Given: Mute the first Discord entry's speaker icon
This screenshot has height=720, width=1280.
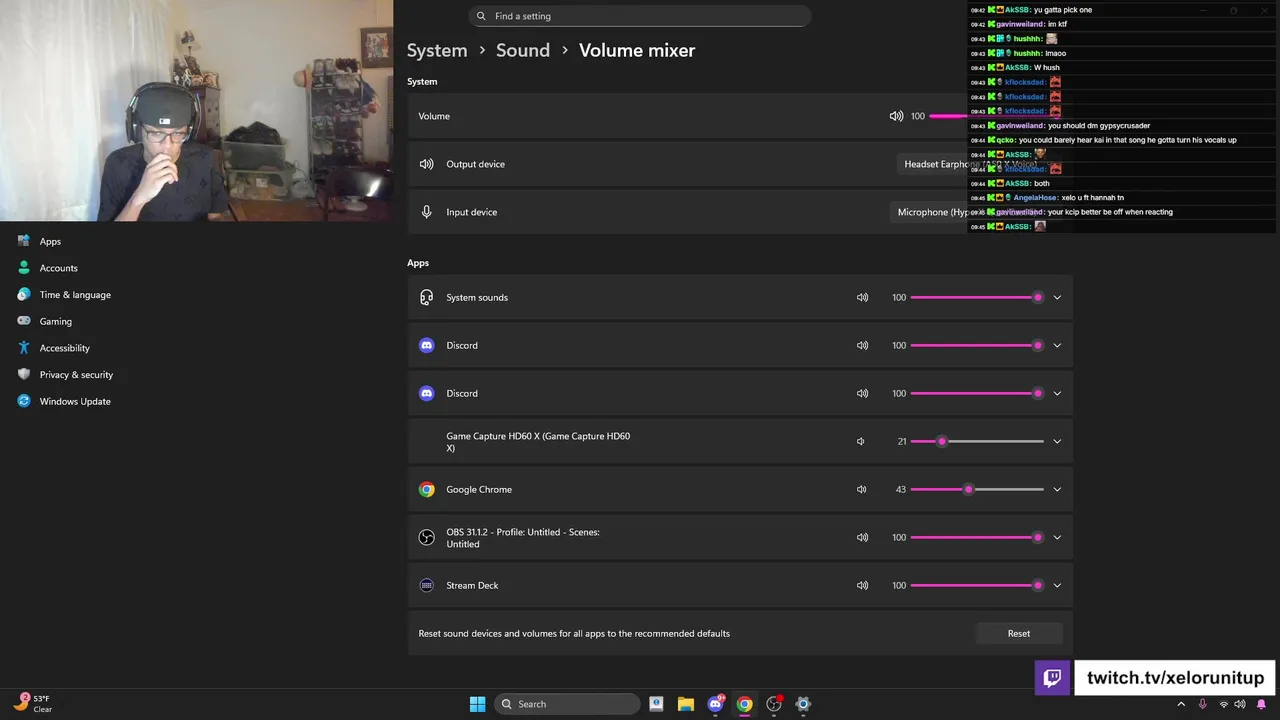Looking at the screenshot, I should pyautogui.click(x=862, y=345).
